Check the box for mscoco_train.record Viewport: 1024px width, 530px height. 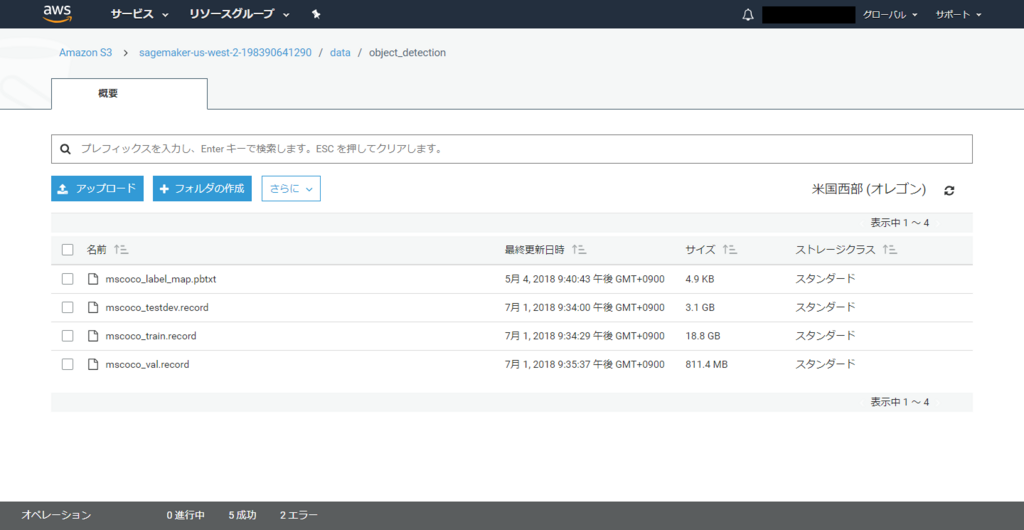(67, 336)
